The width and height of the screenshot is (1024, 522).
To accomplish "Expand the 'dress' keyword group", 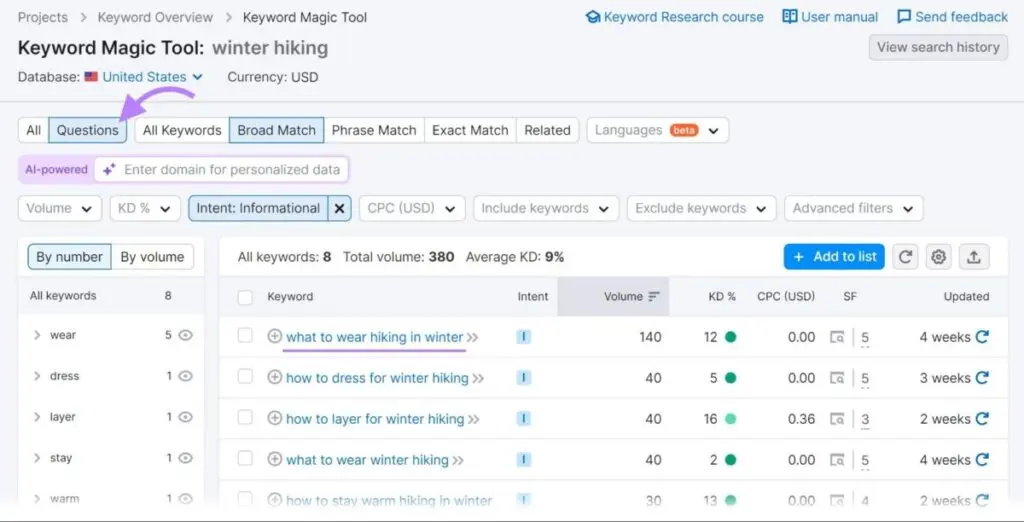I will tap(37, 376).
